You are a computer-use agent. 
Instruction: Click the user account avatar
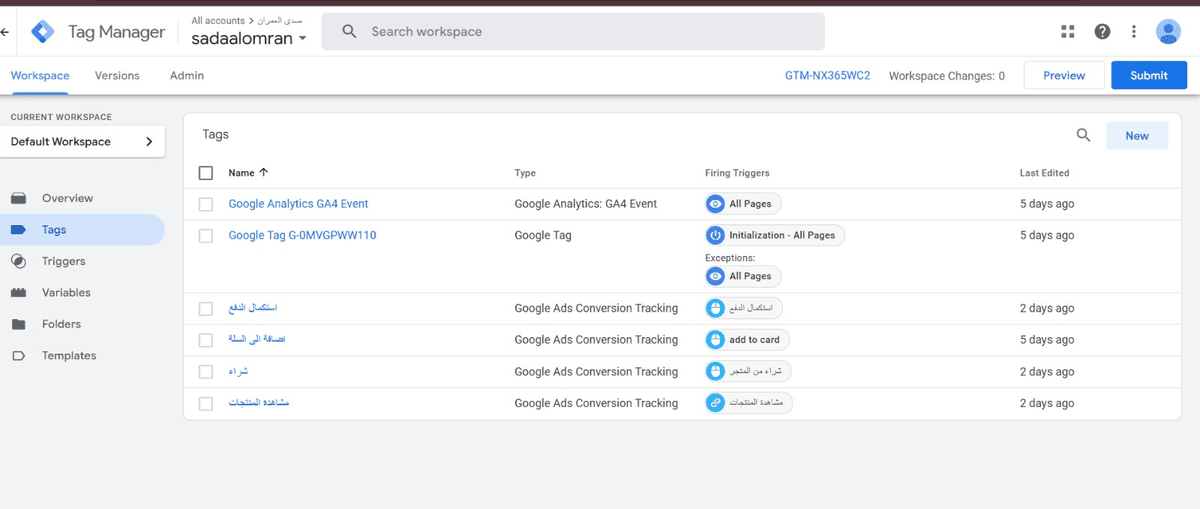1168,32
